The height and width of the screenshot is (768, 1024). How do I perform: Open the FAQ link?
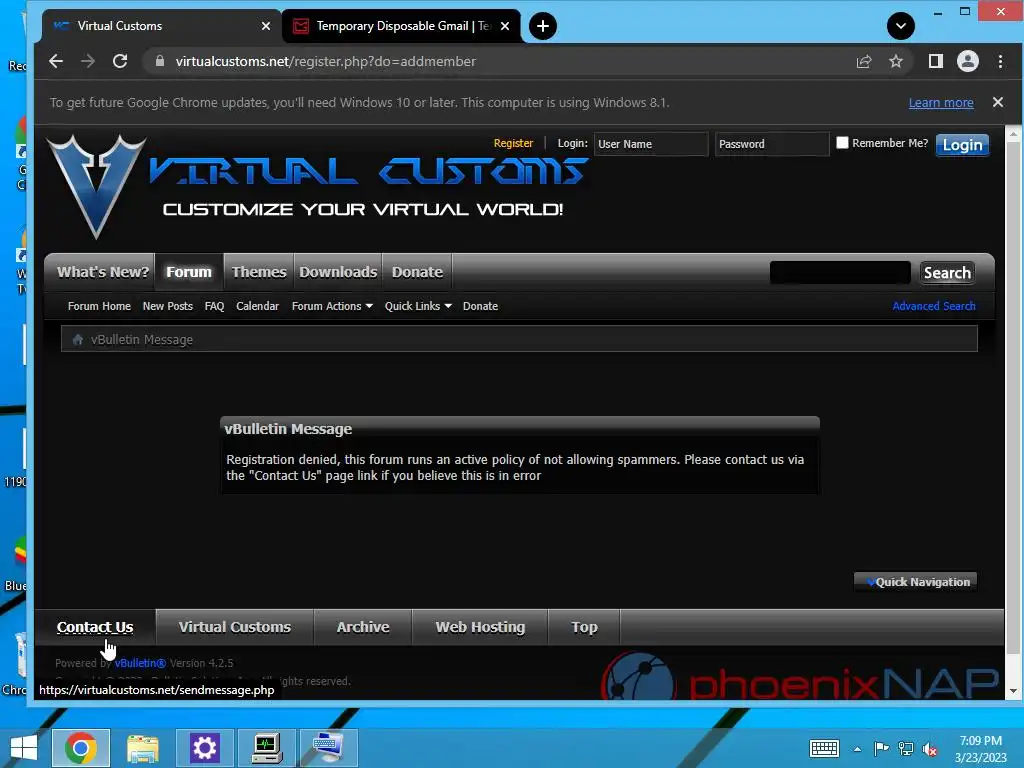point(214,306)
